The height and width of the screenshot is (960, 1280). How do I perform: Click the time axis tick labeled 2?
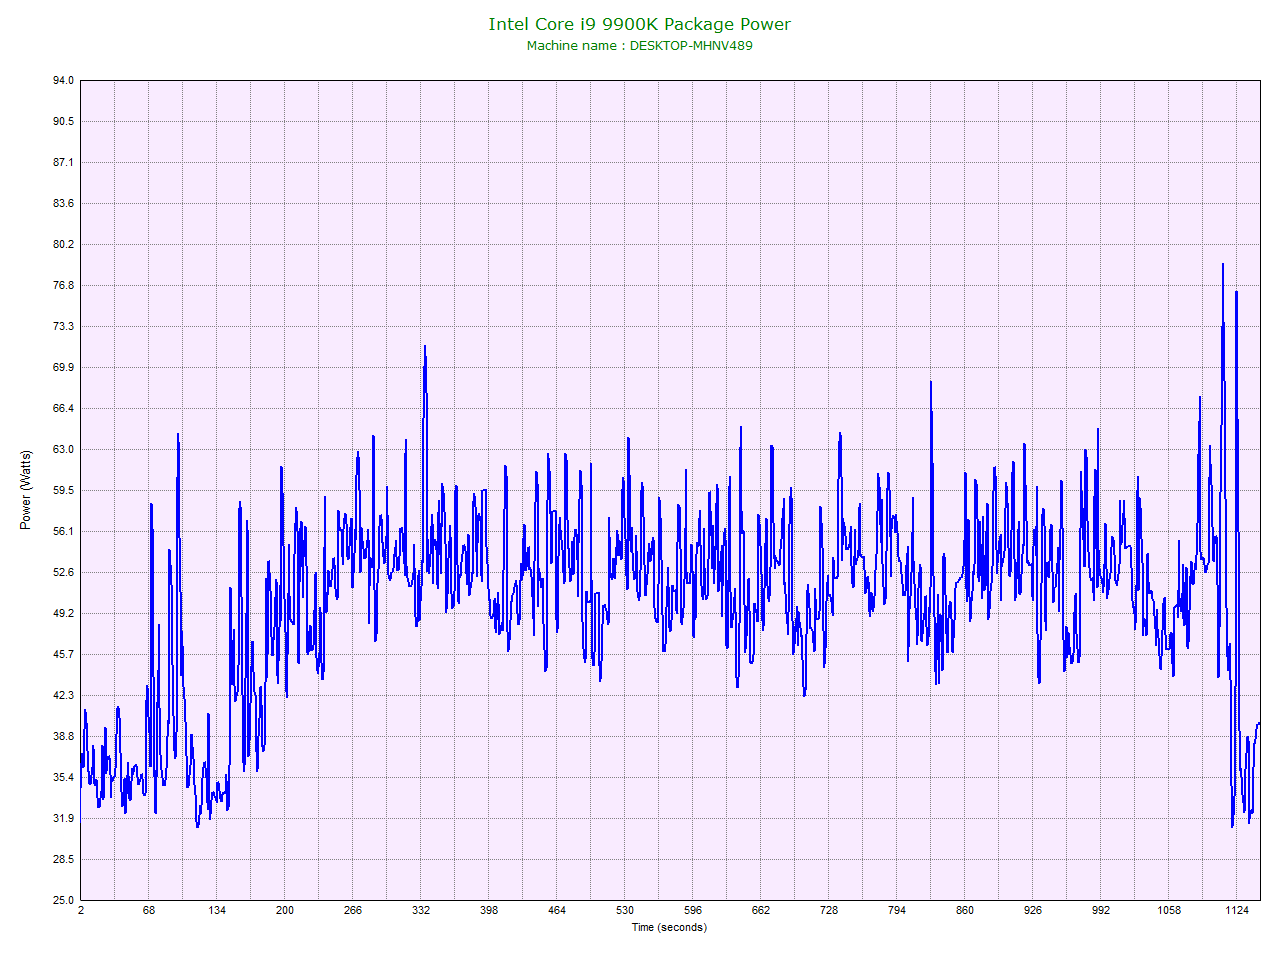pos(81,911)
